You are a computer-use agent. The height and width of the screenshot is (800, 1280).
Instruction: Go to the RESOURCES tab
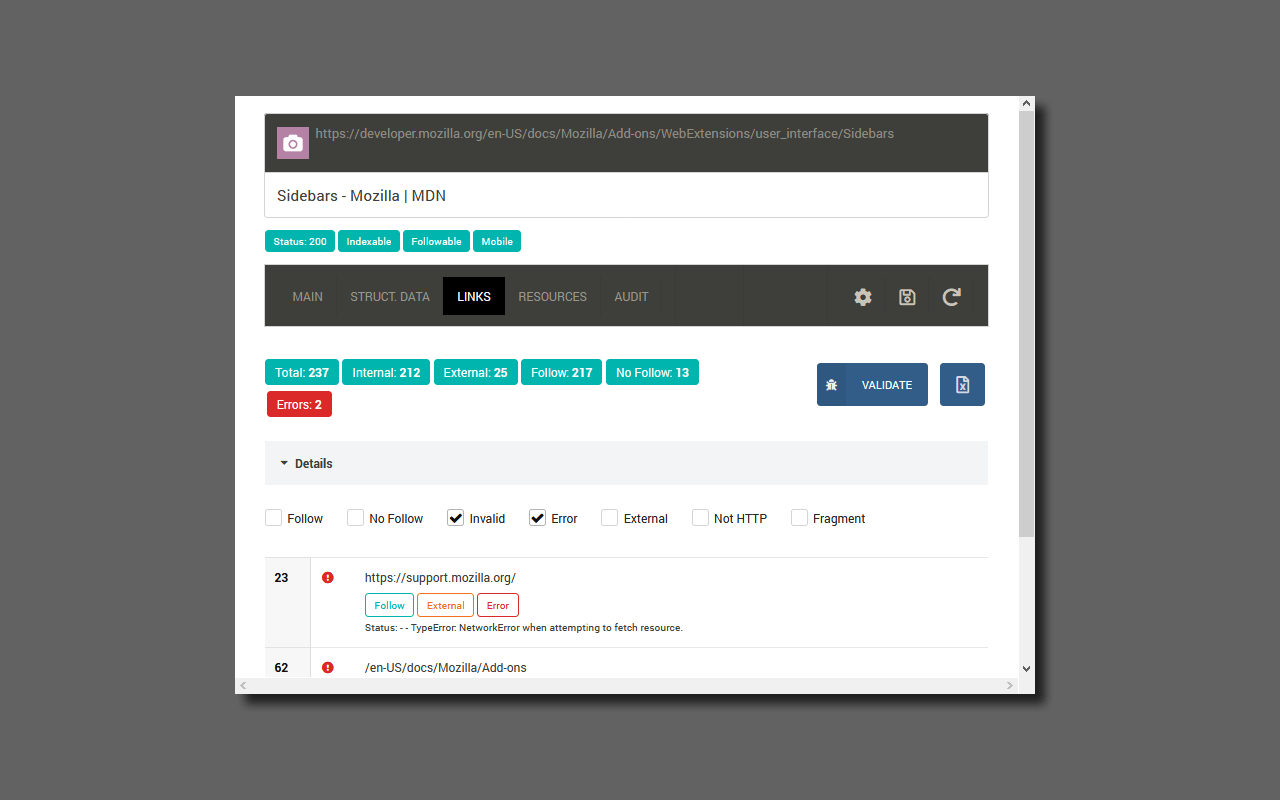pos(553,297)
